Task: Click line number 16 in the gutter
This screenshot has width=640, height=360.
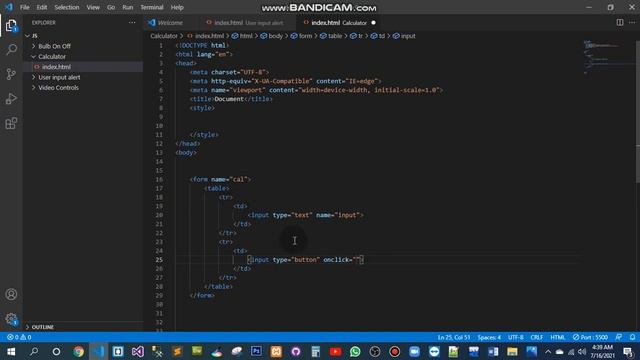Action: click(159, 180)
